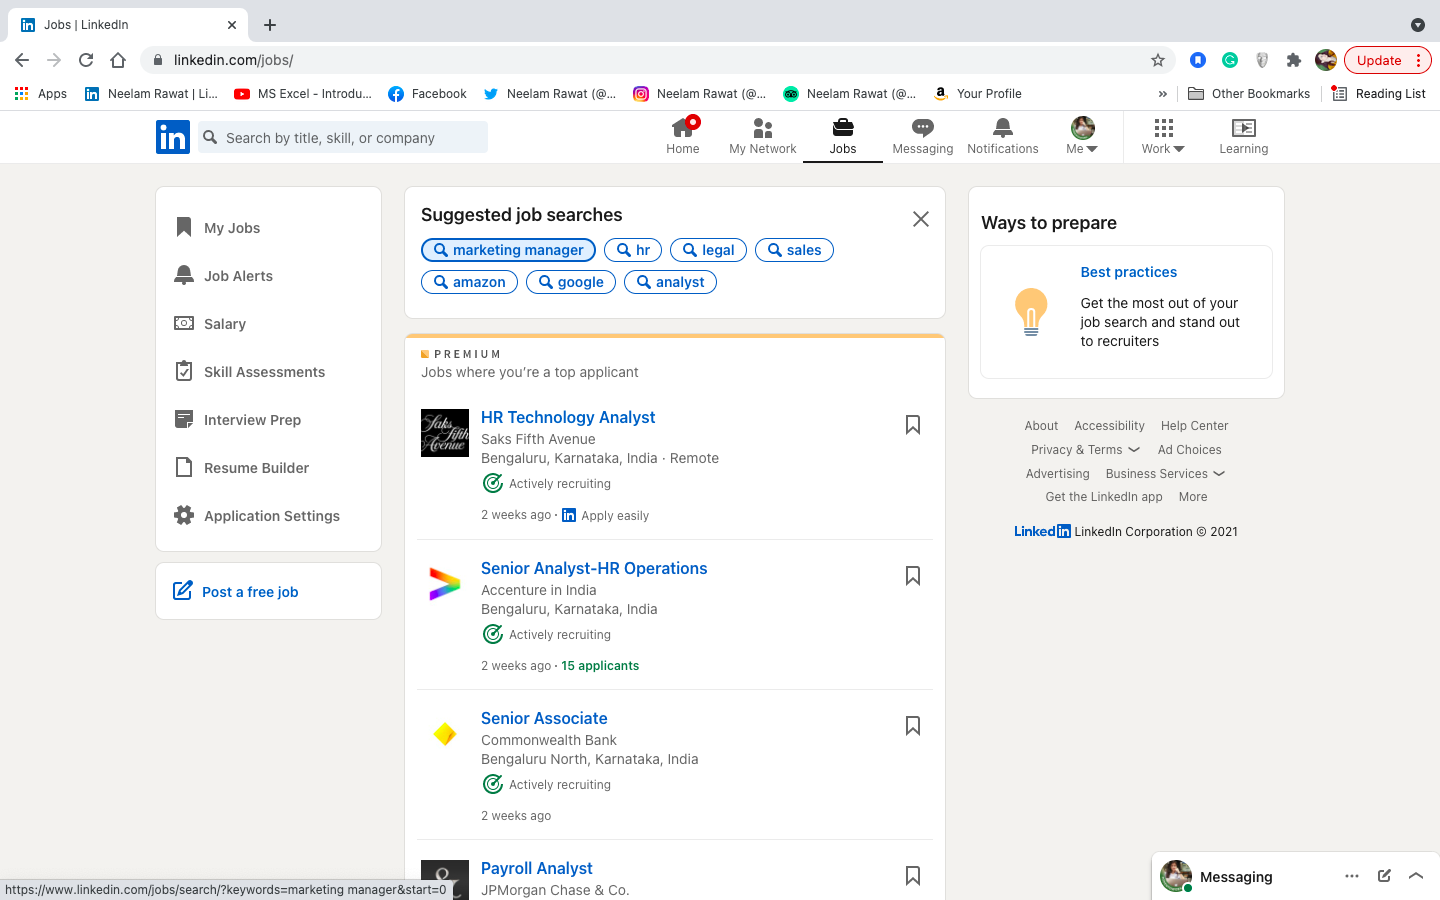
Task: Go to Home in LinkedIn navigation
Action: point(683,137)
